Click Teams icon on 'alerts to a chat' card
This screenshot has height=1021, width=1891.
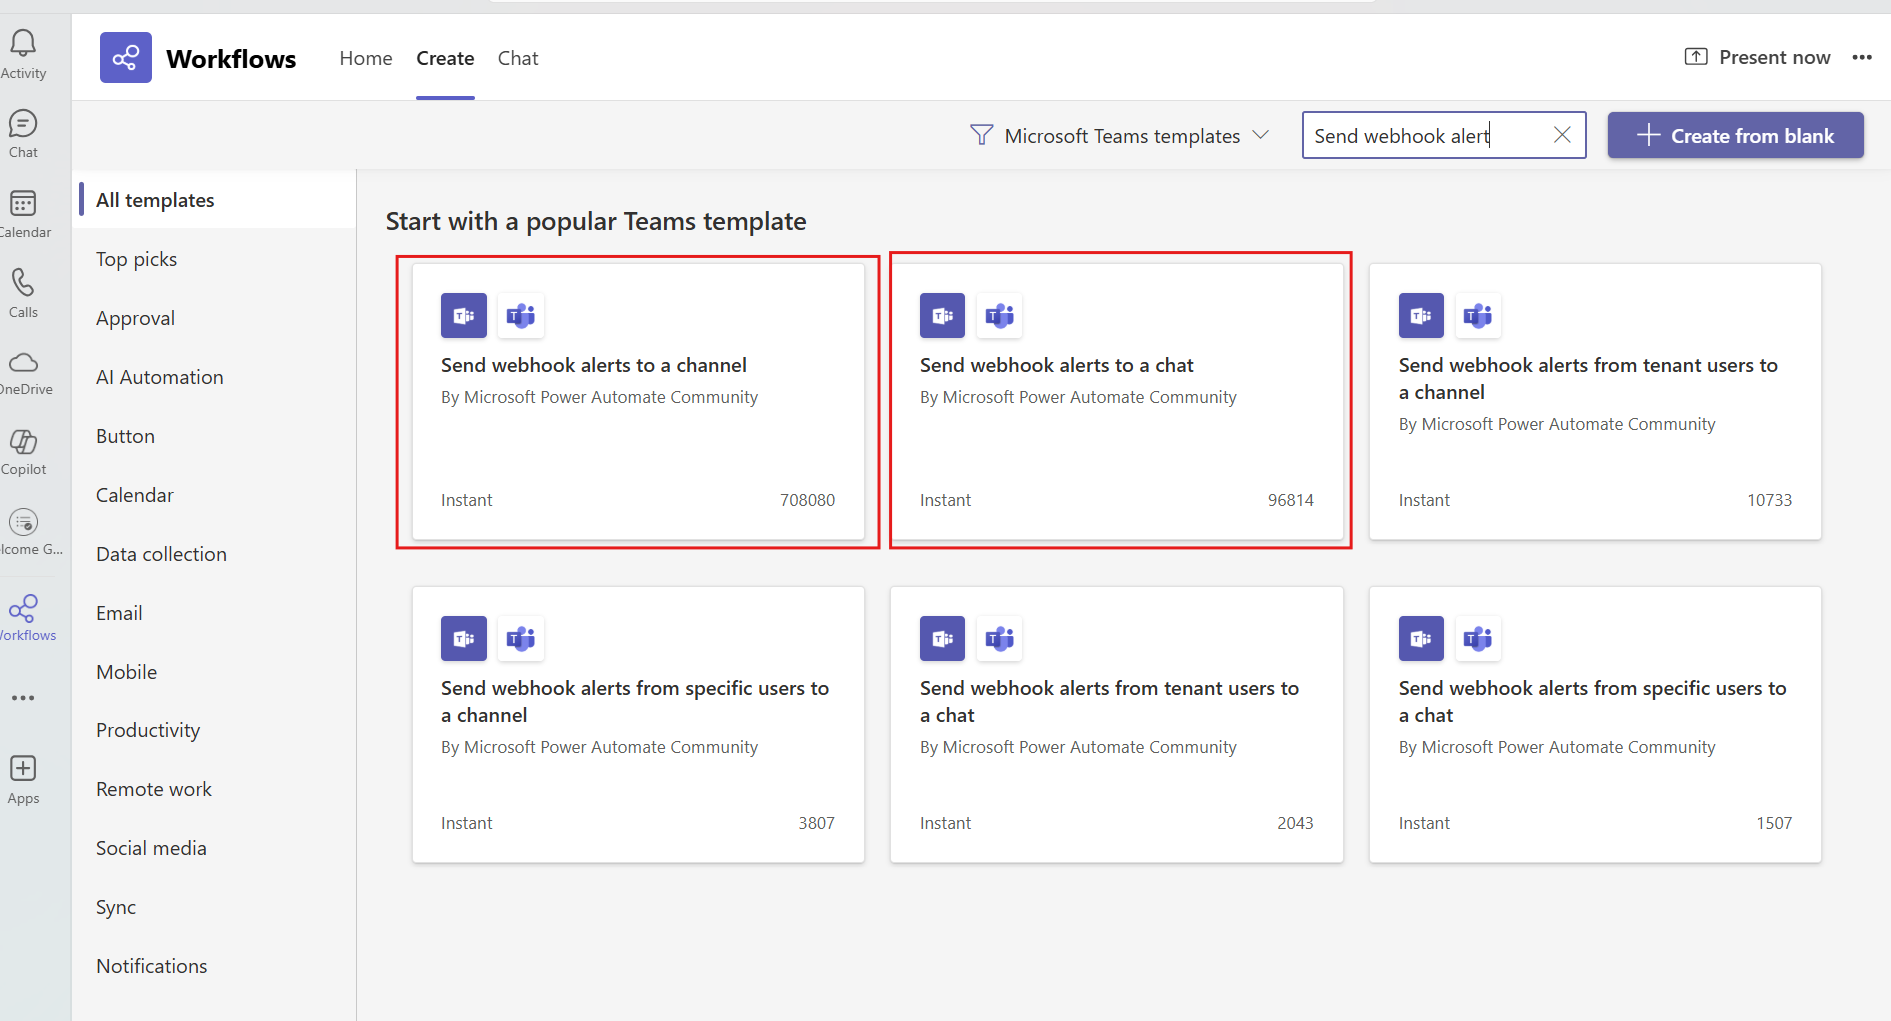coord(1000,316)
